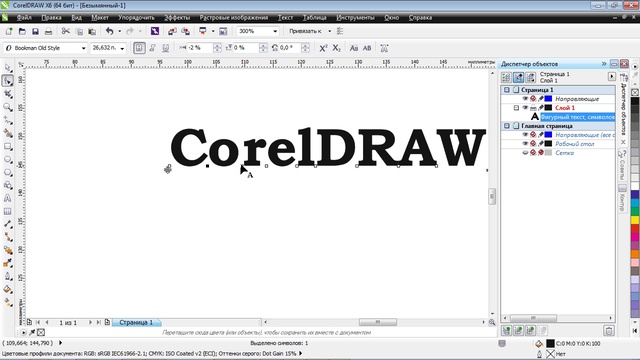Select the Table tool in the toolbox
This screenshot has height=360, width=640.
[7, 211]
